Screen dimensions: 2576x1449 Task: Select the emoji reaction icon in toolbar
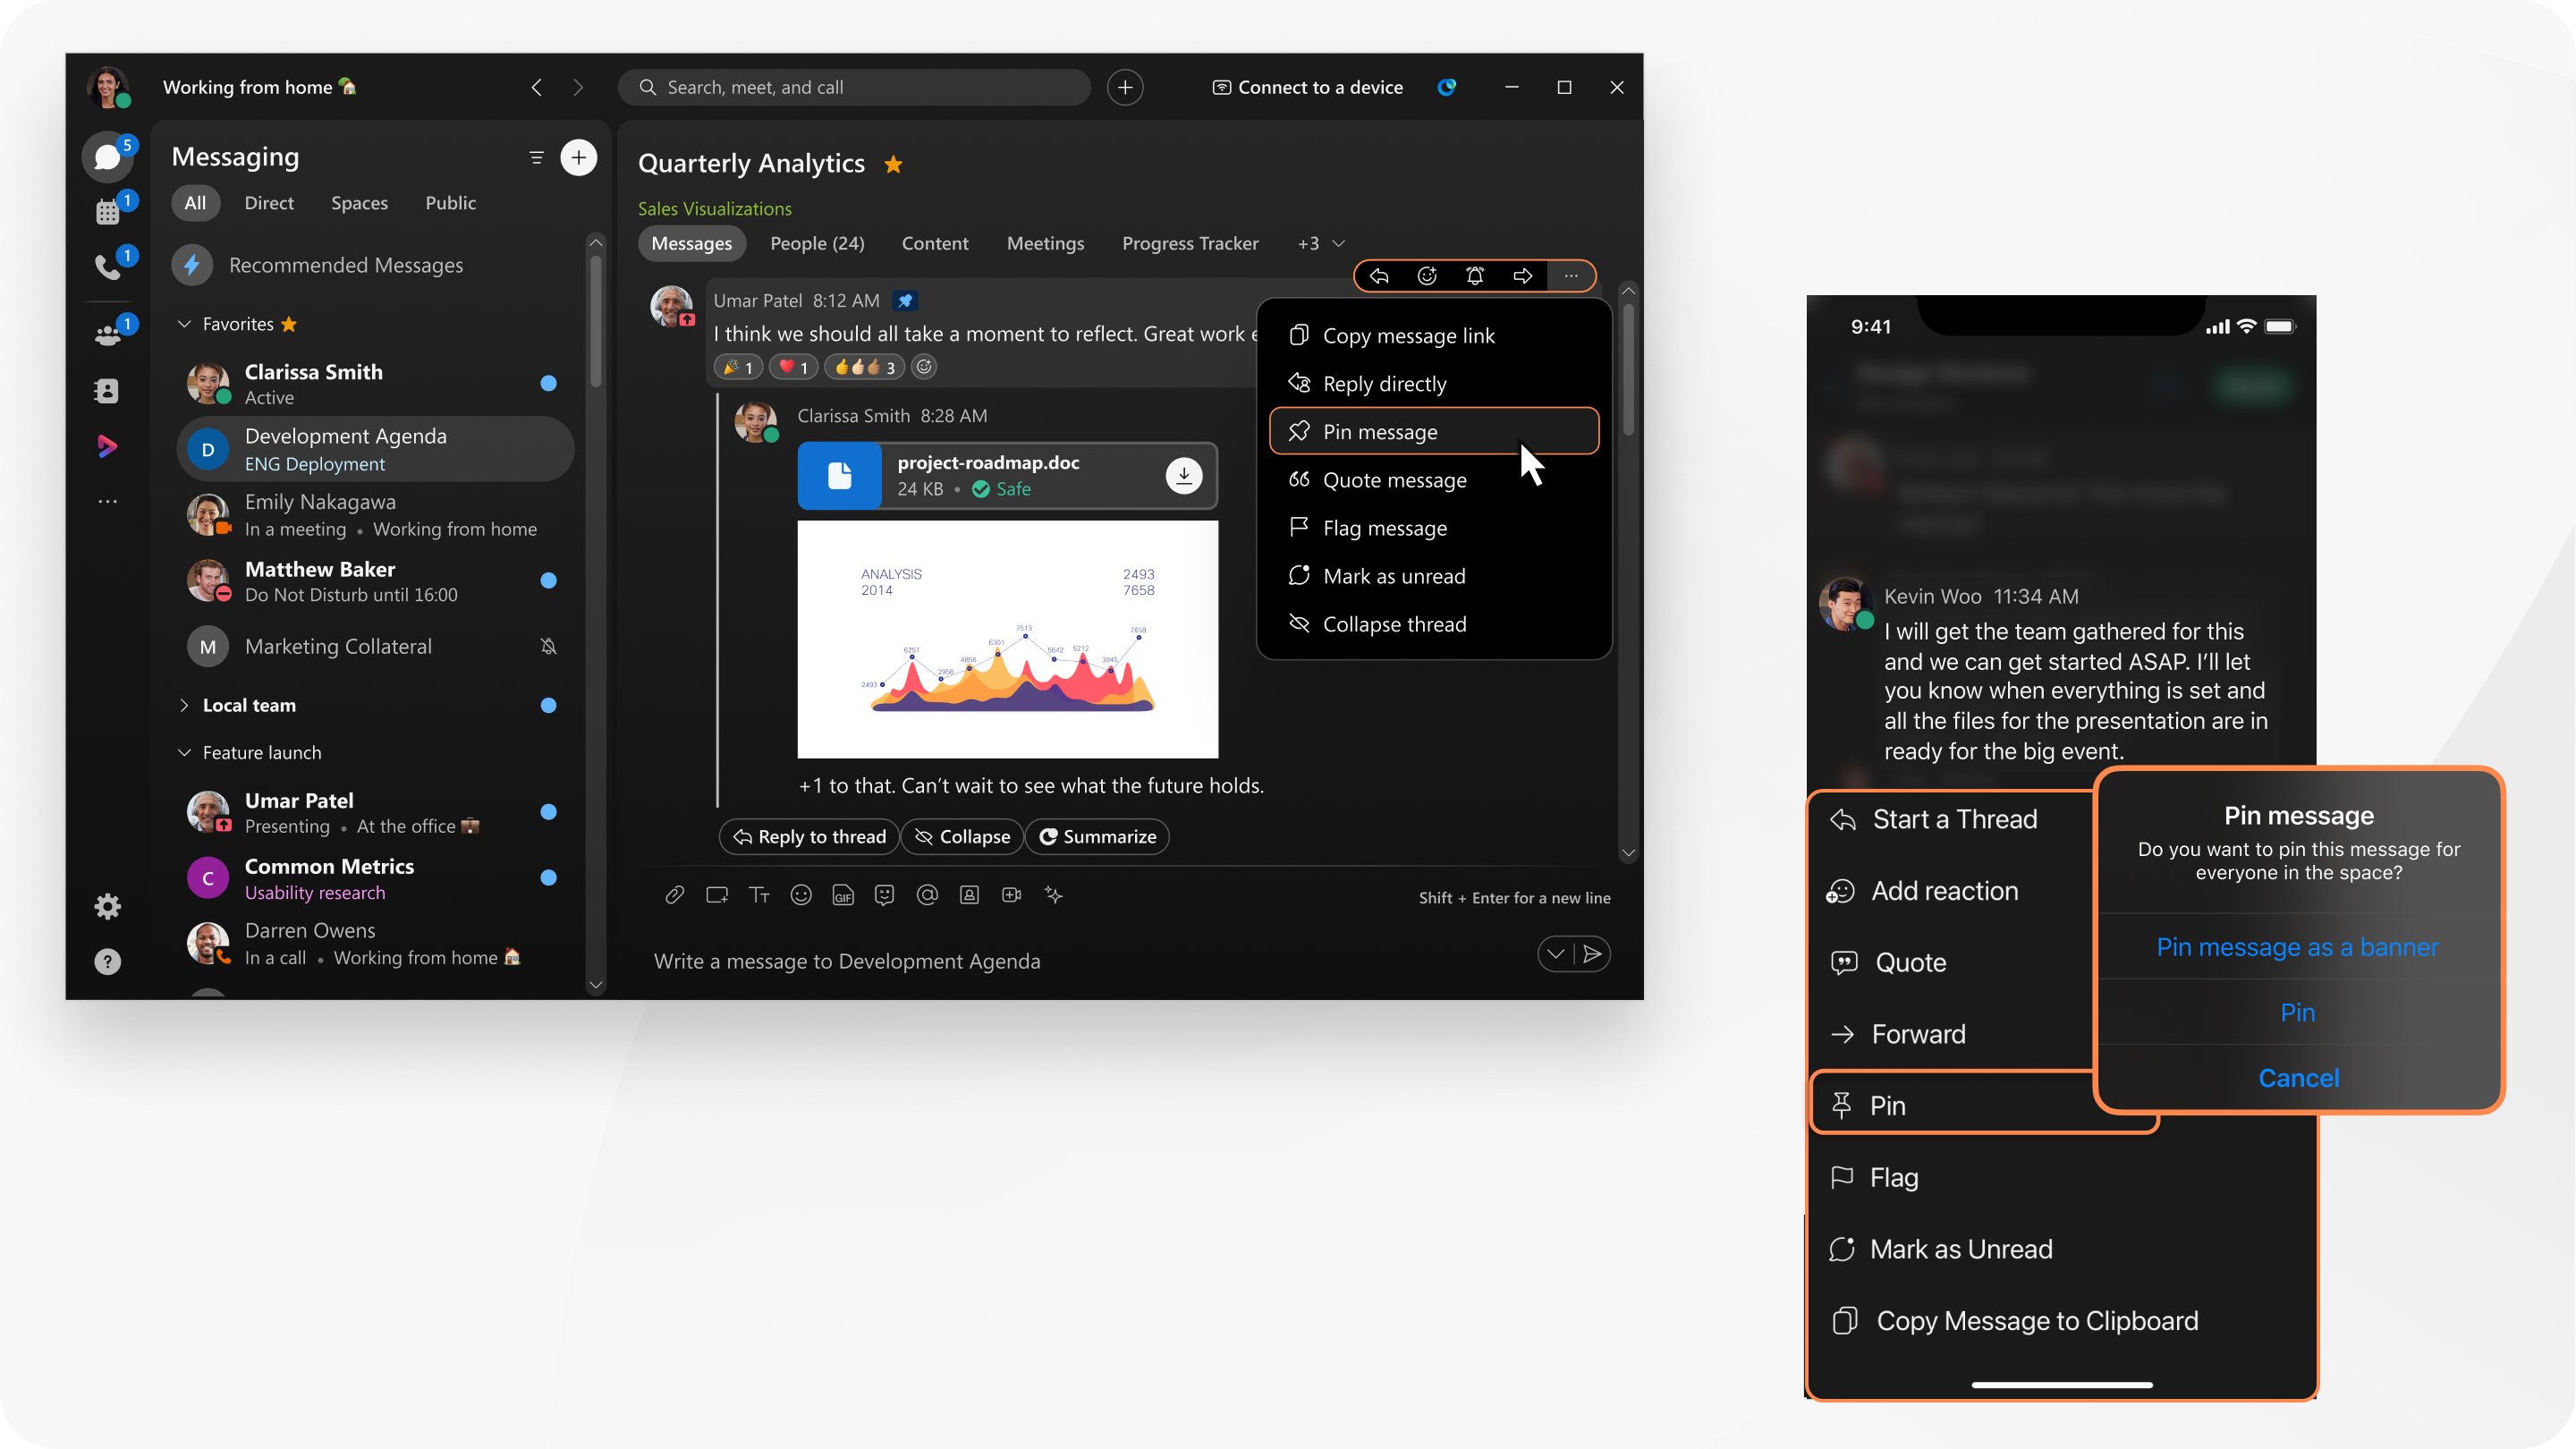(1429, 276)
